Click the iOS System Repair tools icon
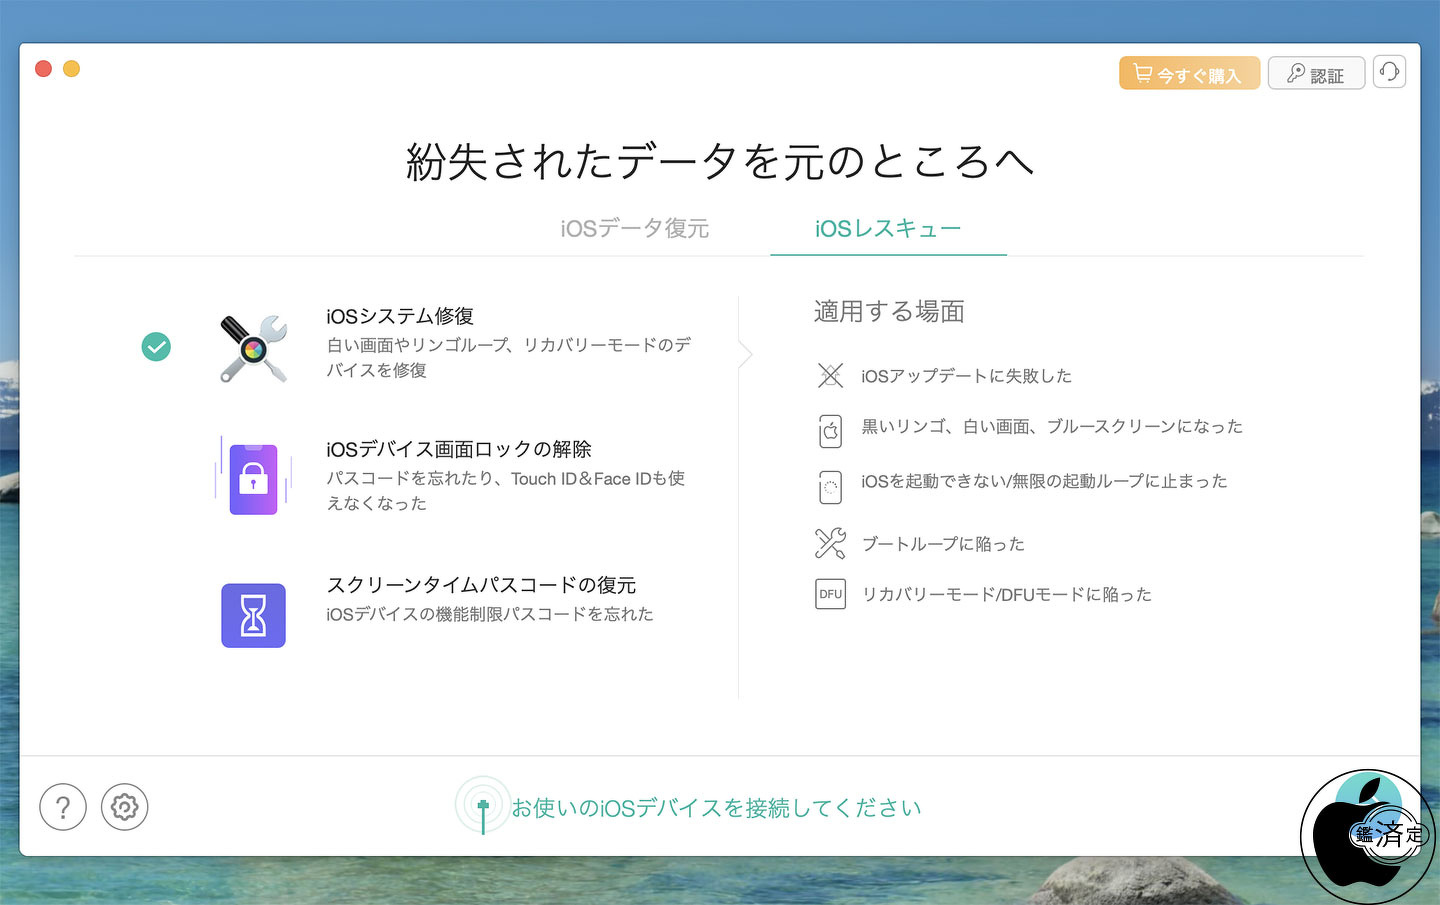1440x905 pixels. (254, 348)
